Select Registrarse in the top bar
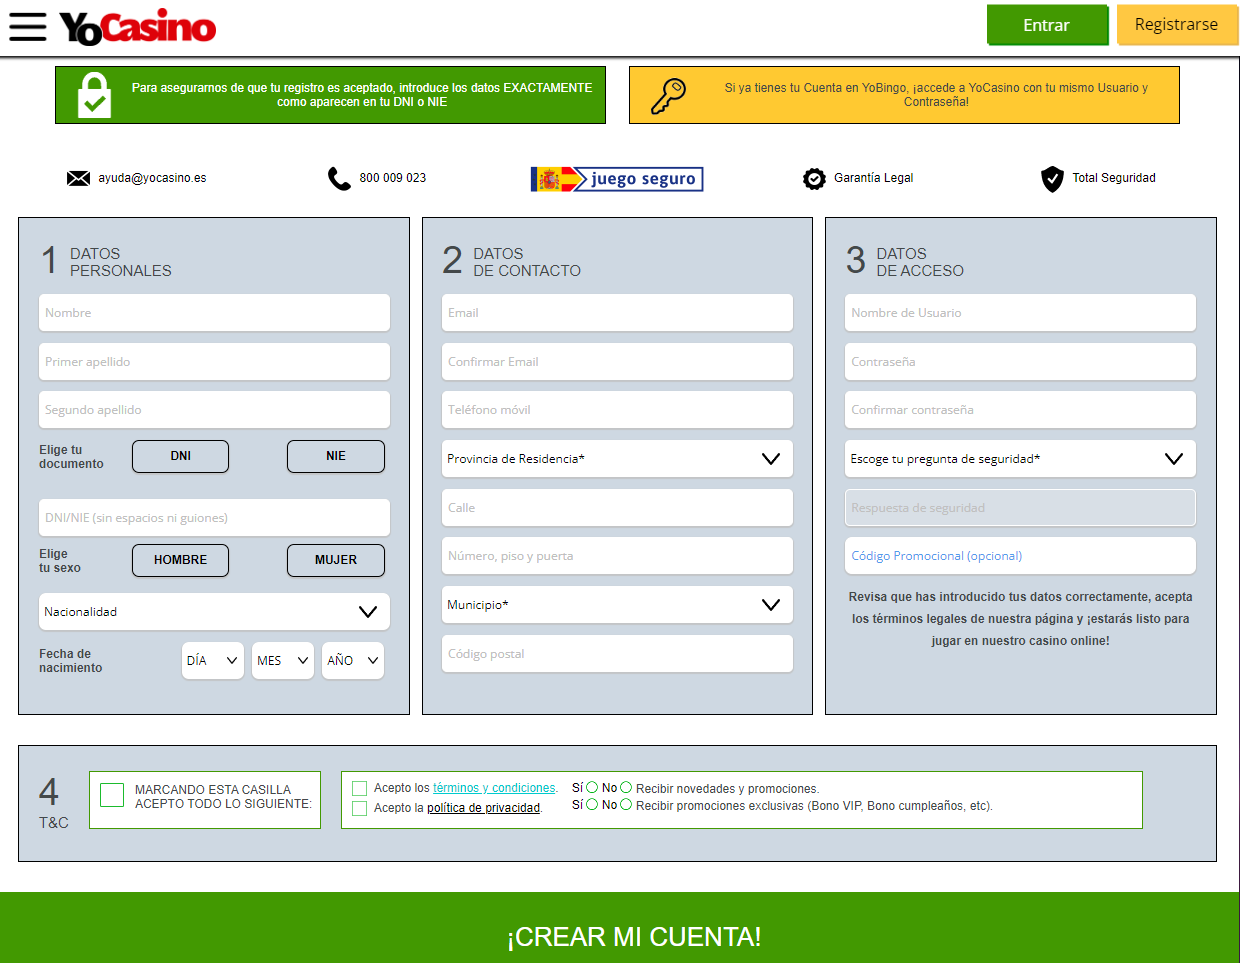This screenshot has width=1240, height=963. click(1177, 25)
